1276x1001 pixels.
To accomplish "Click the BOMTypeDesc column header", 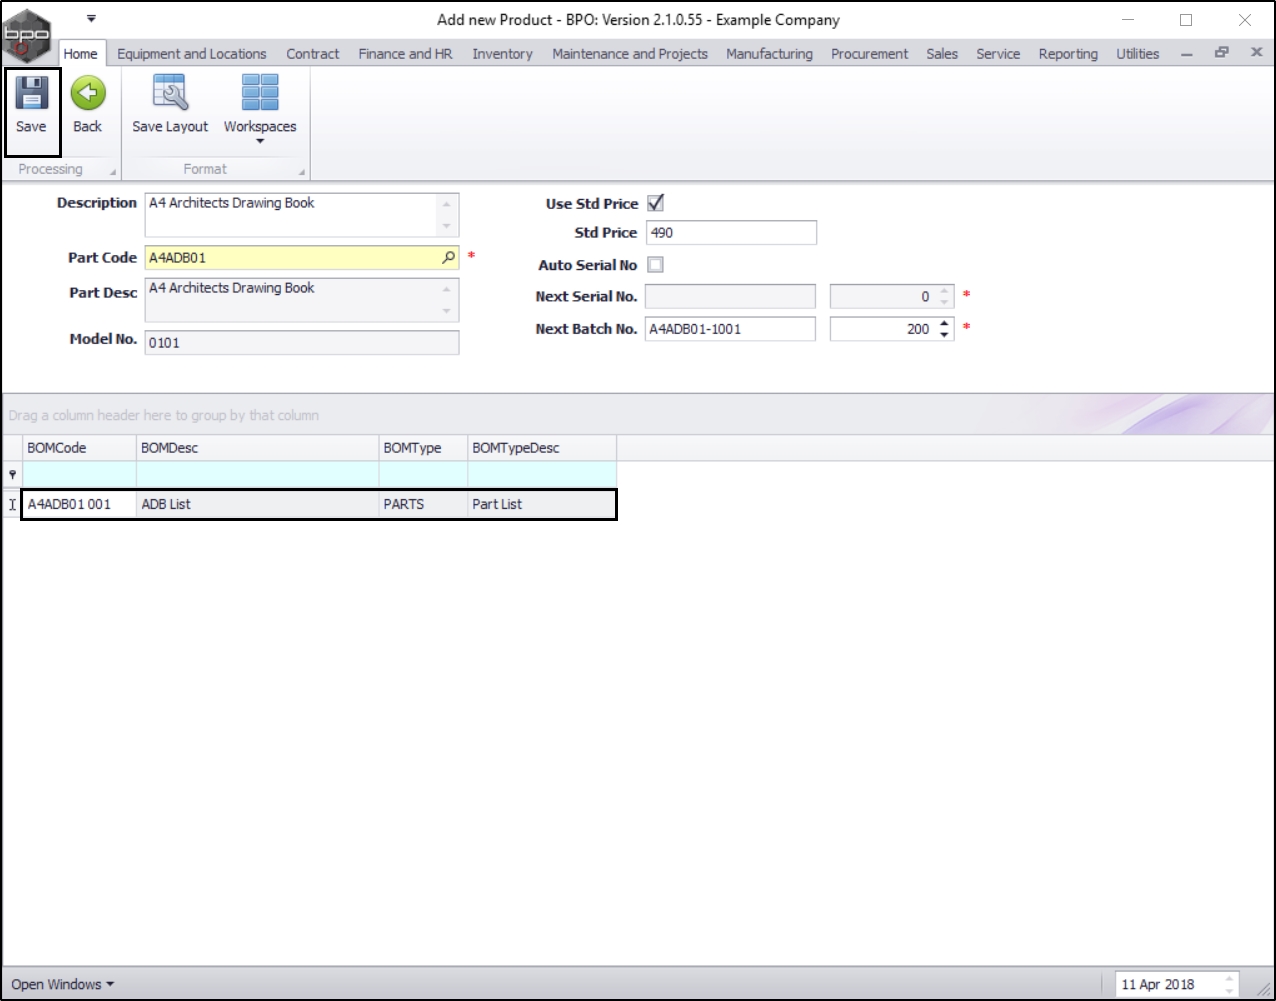I will [542, 448].
